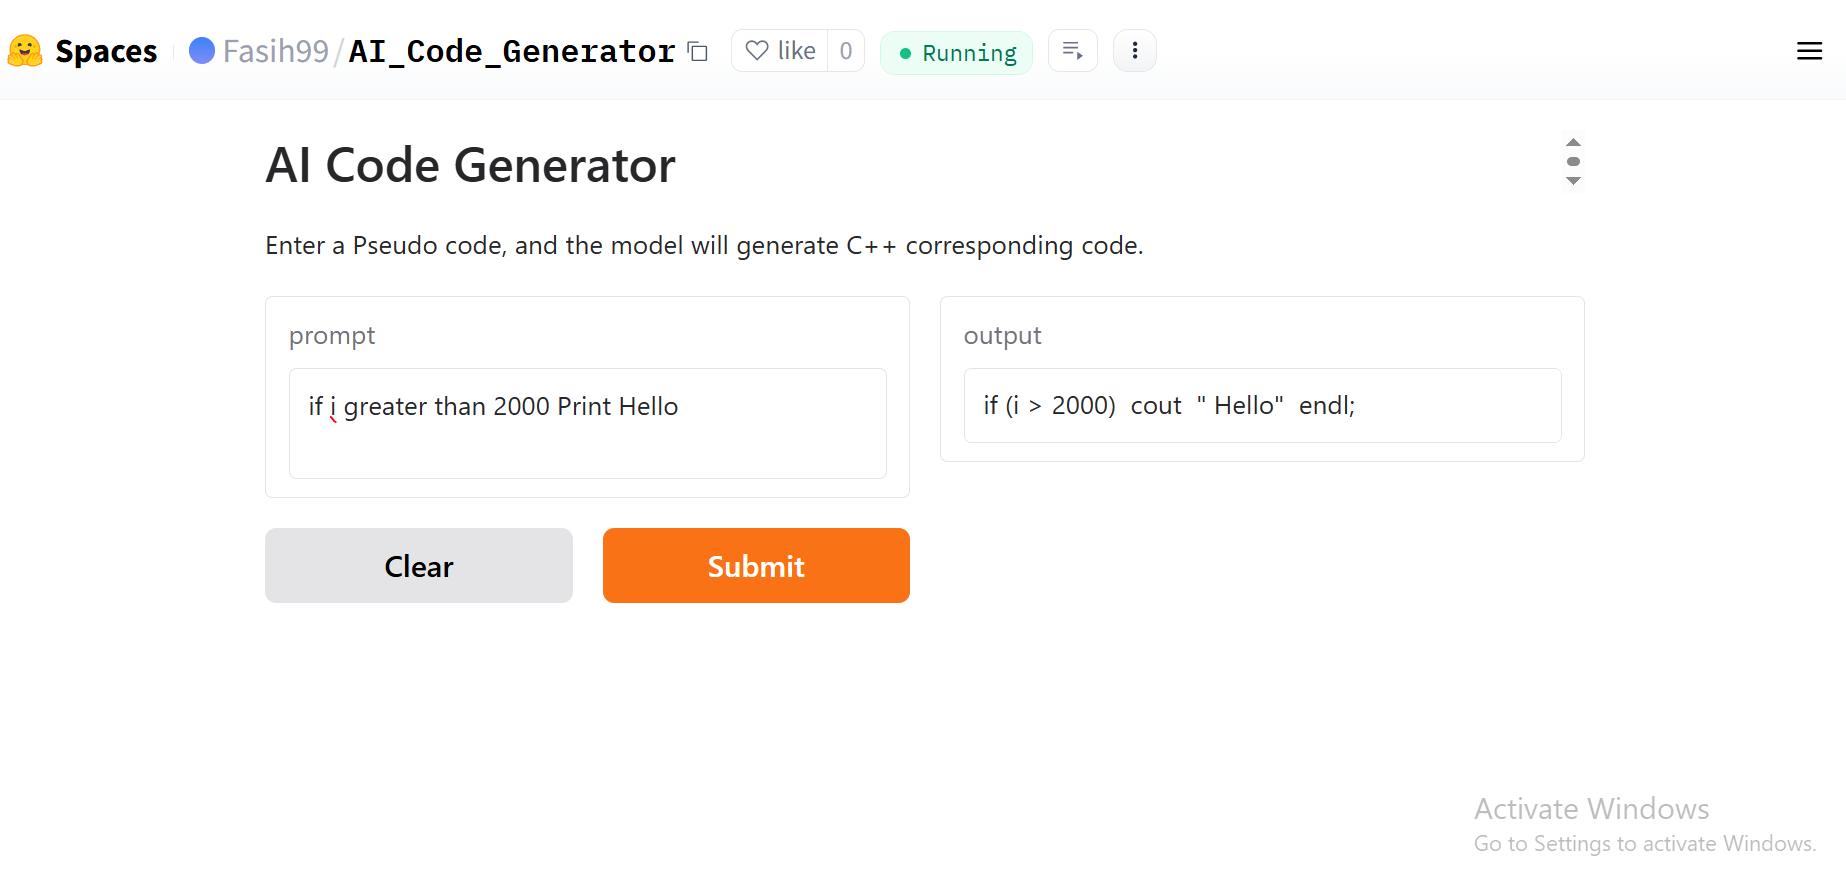Viewport: 1846px width, 885px height.
Task: Click inside the output text box
Action: point(1262,405)
